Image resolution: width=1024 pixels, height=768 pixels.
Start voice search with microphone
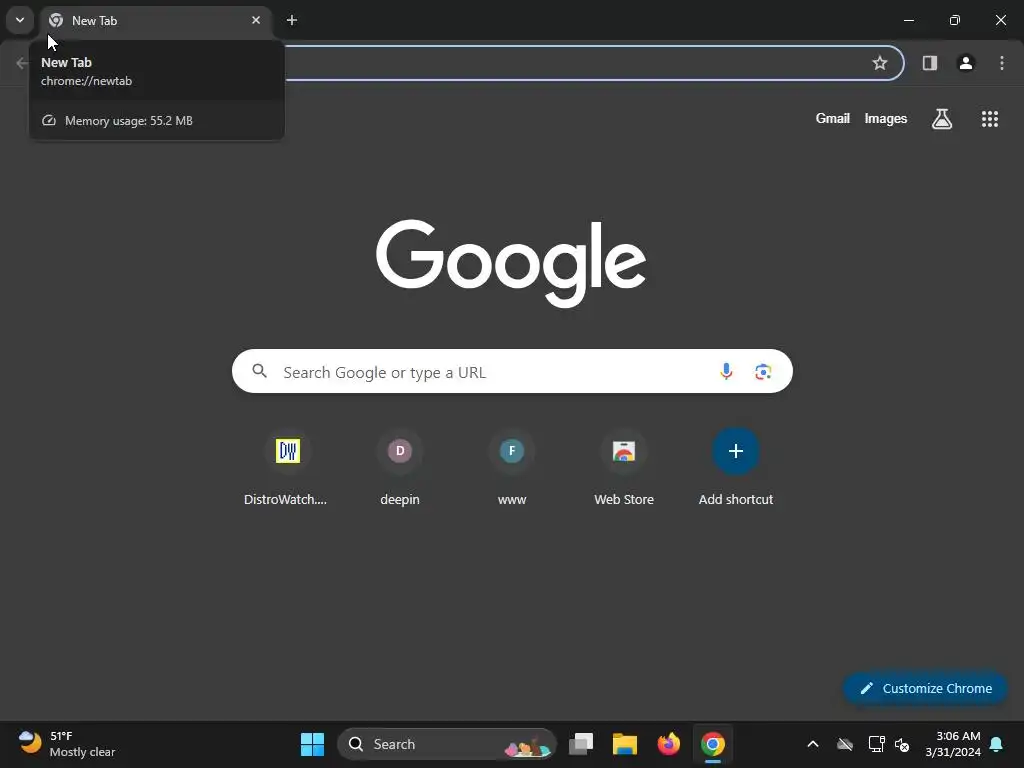point(726,372)
